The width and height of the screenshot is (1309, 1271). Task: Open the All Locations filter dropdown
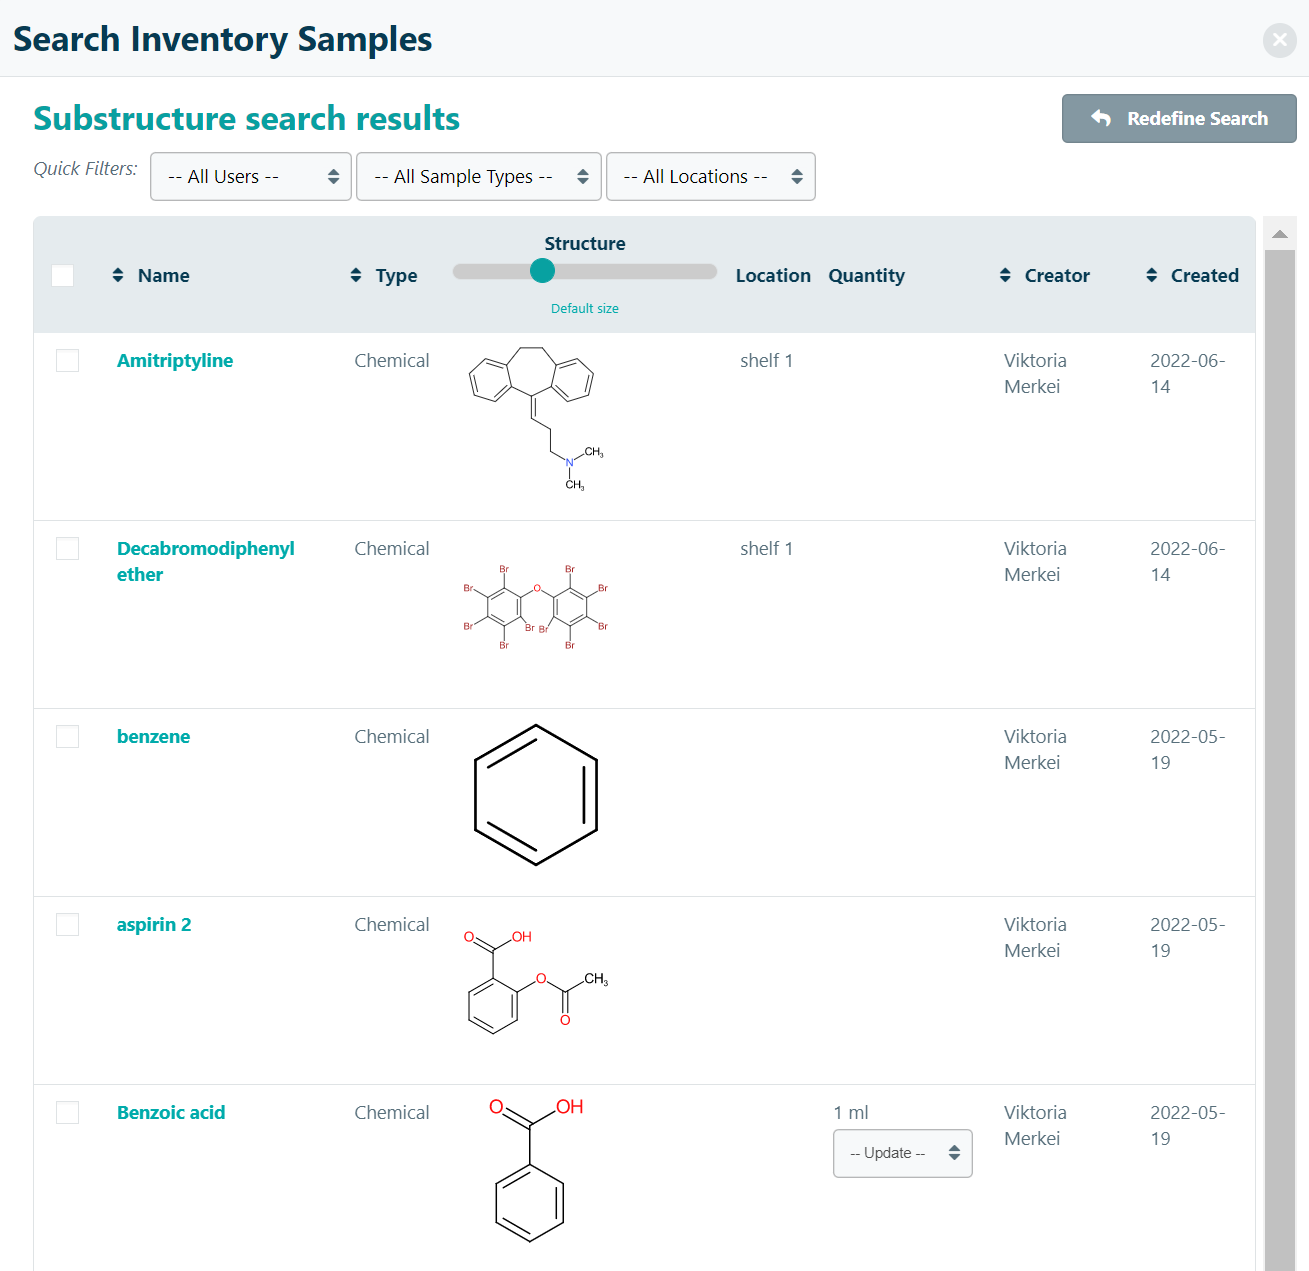click(710, 177)
